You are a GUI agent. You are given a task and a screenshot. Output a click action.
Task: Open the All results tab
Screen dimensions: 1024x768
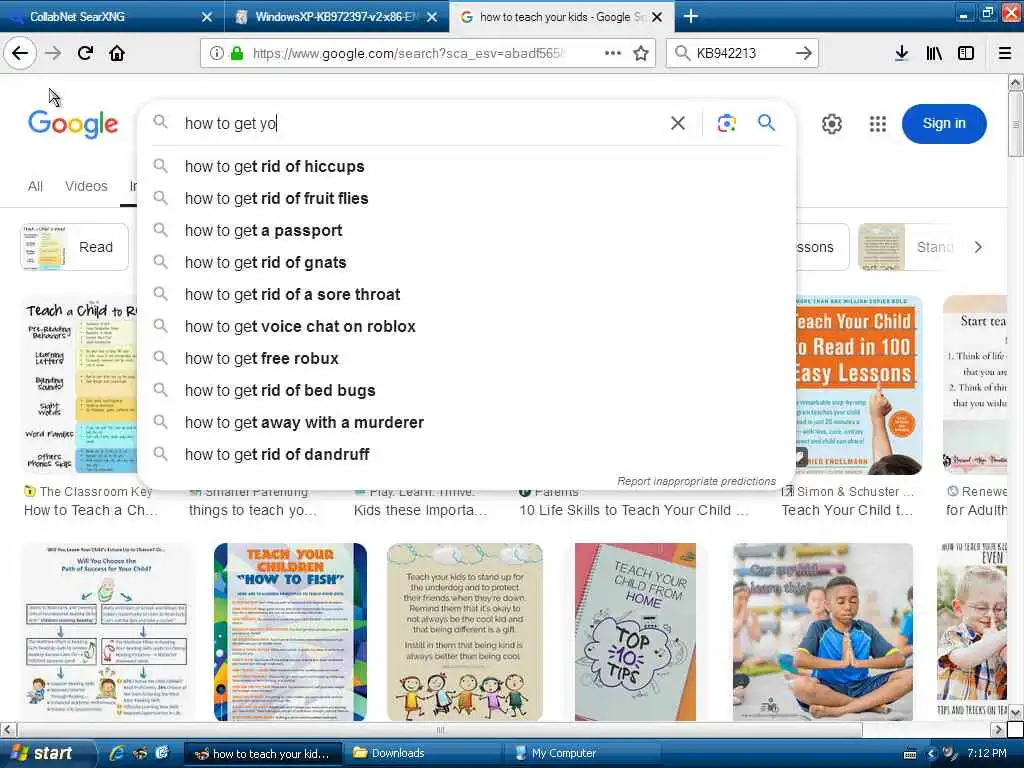pos(35,186)
